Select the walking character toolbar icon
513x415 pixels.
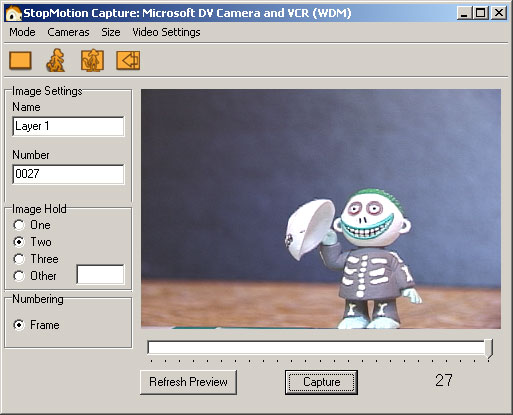click(x=55, y=60)
